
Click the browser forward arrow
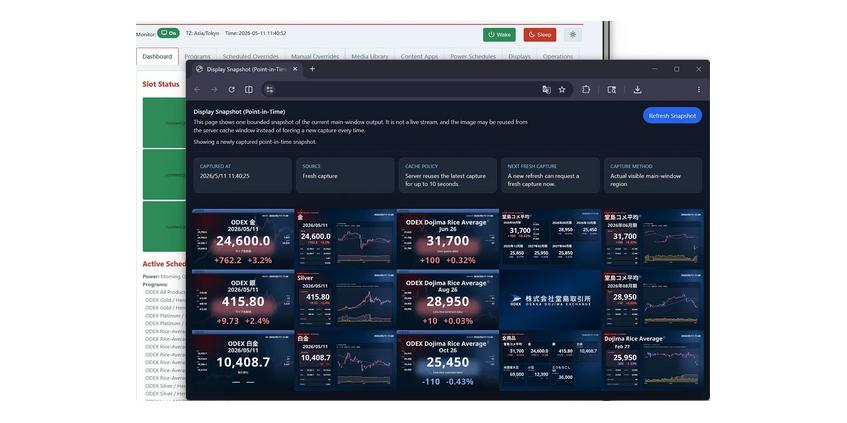(214, 90)
